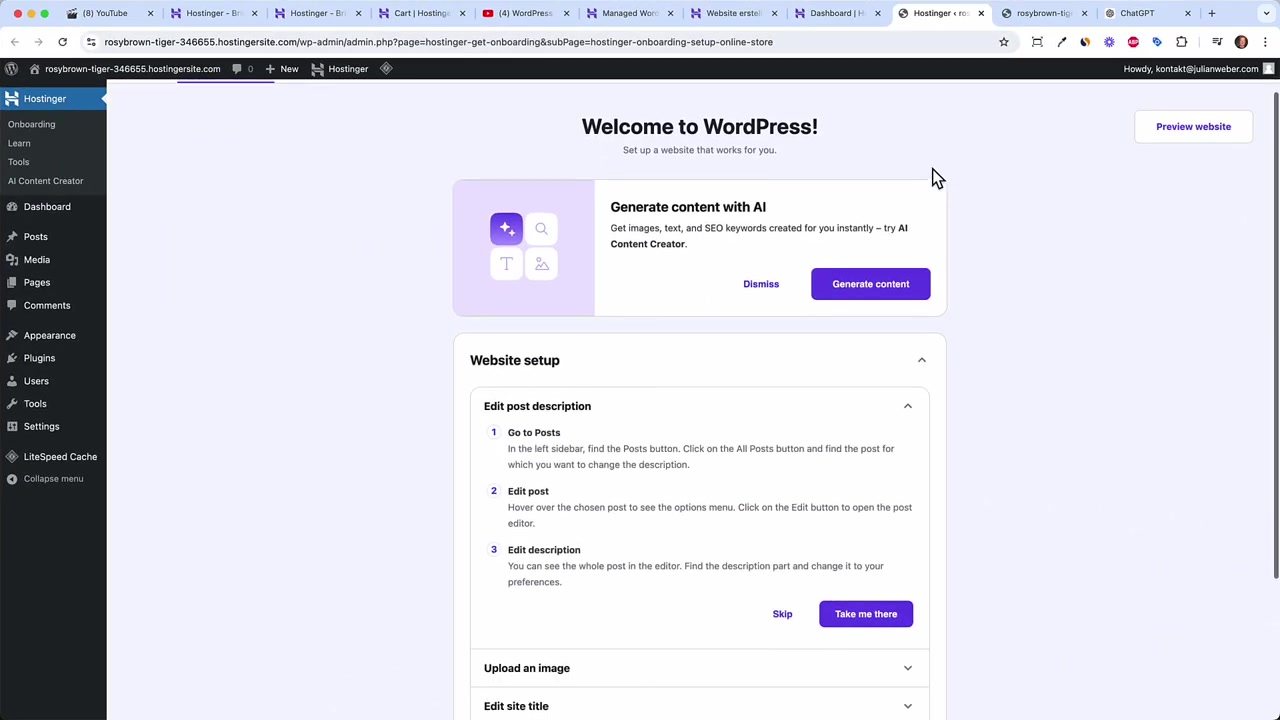Open Pages in the sidebar

coord(37,283)
